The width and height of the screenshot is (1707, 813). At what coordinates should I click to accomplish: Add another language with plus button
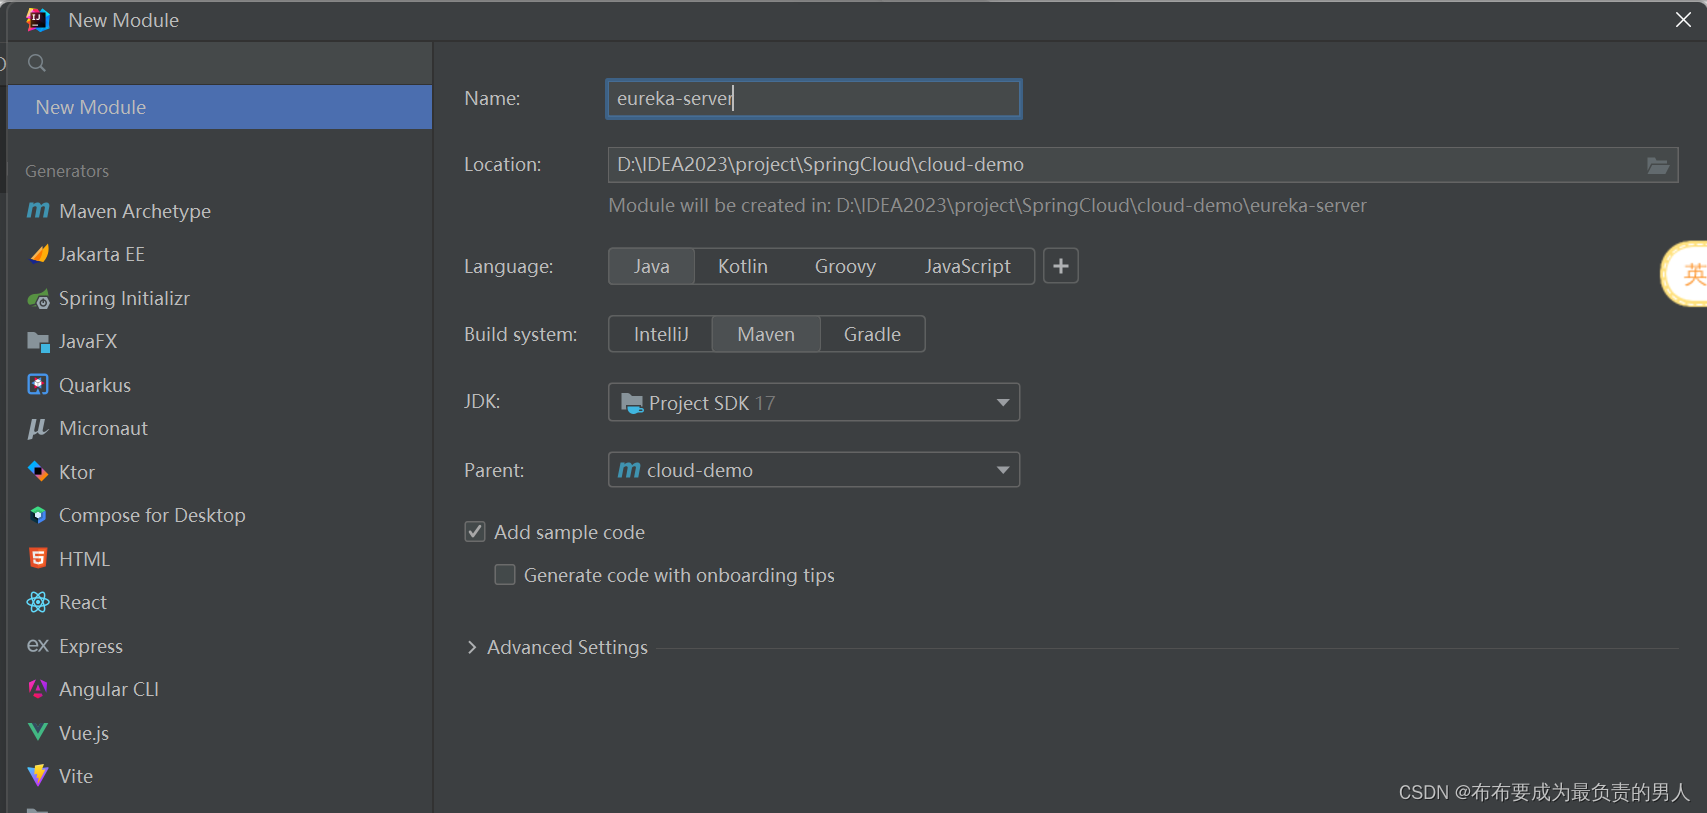(x=1061, y=266)
